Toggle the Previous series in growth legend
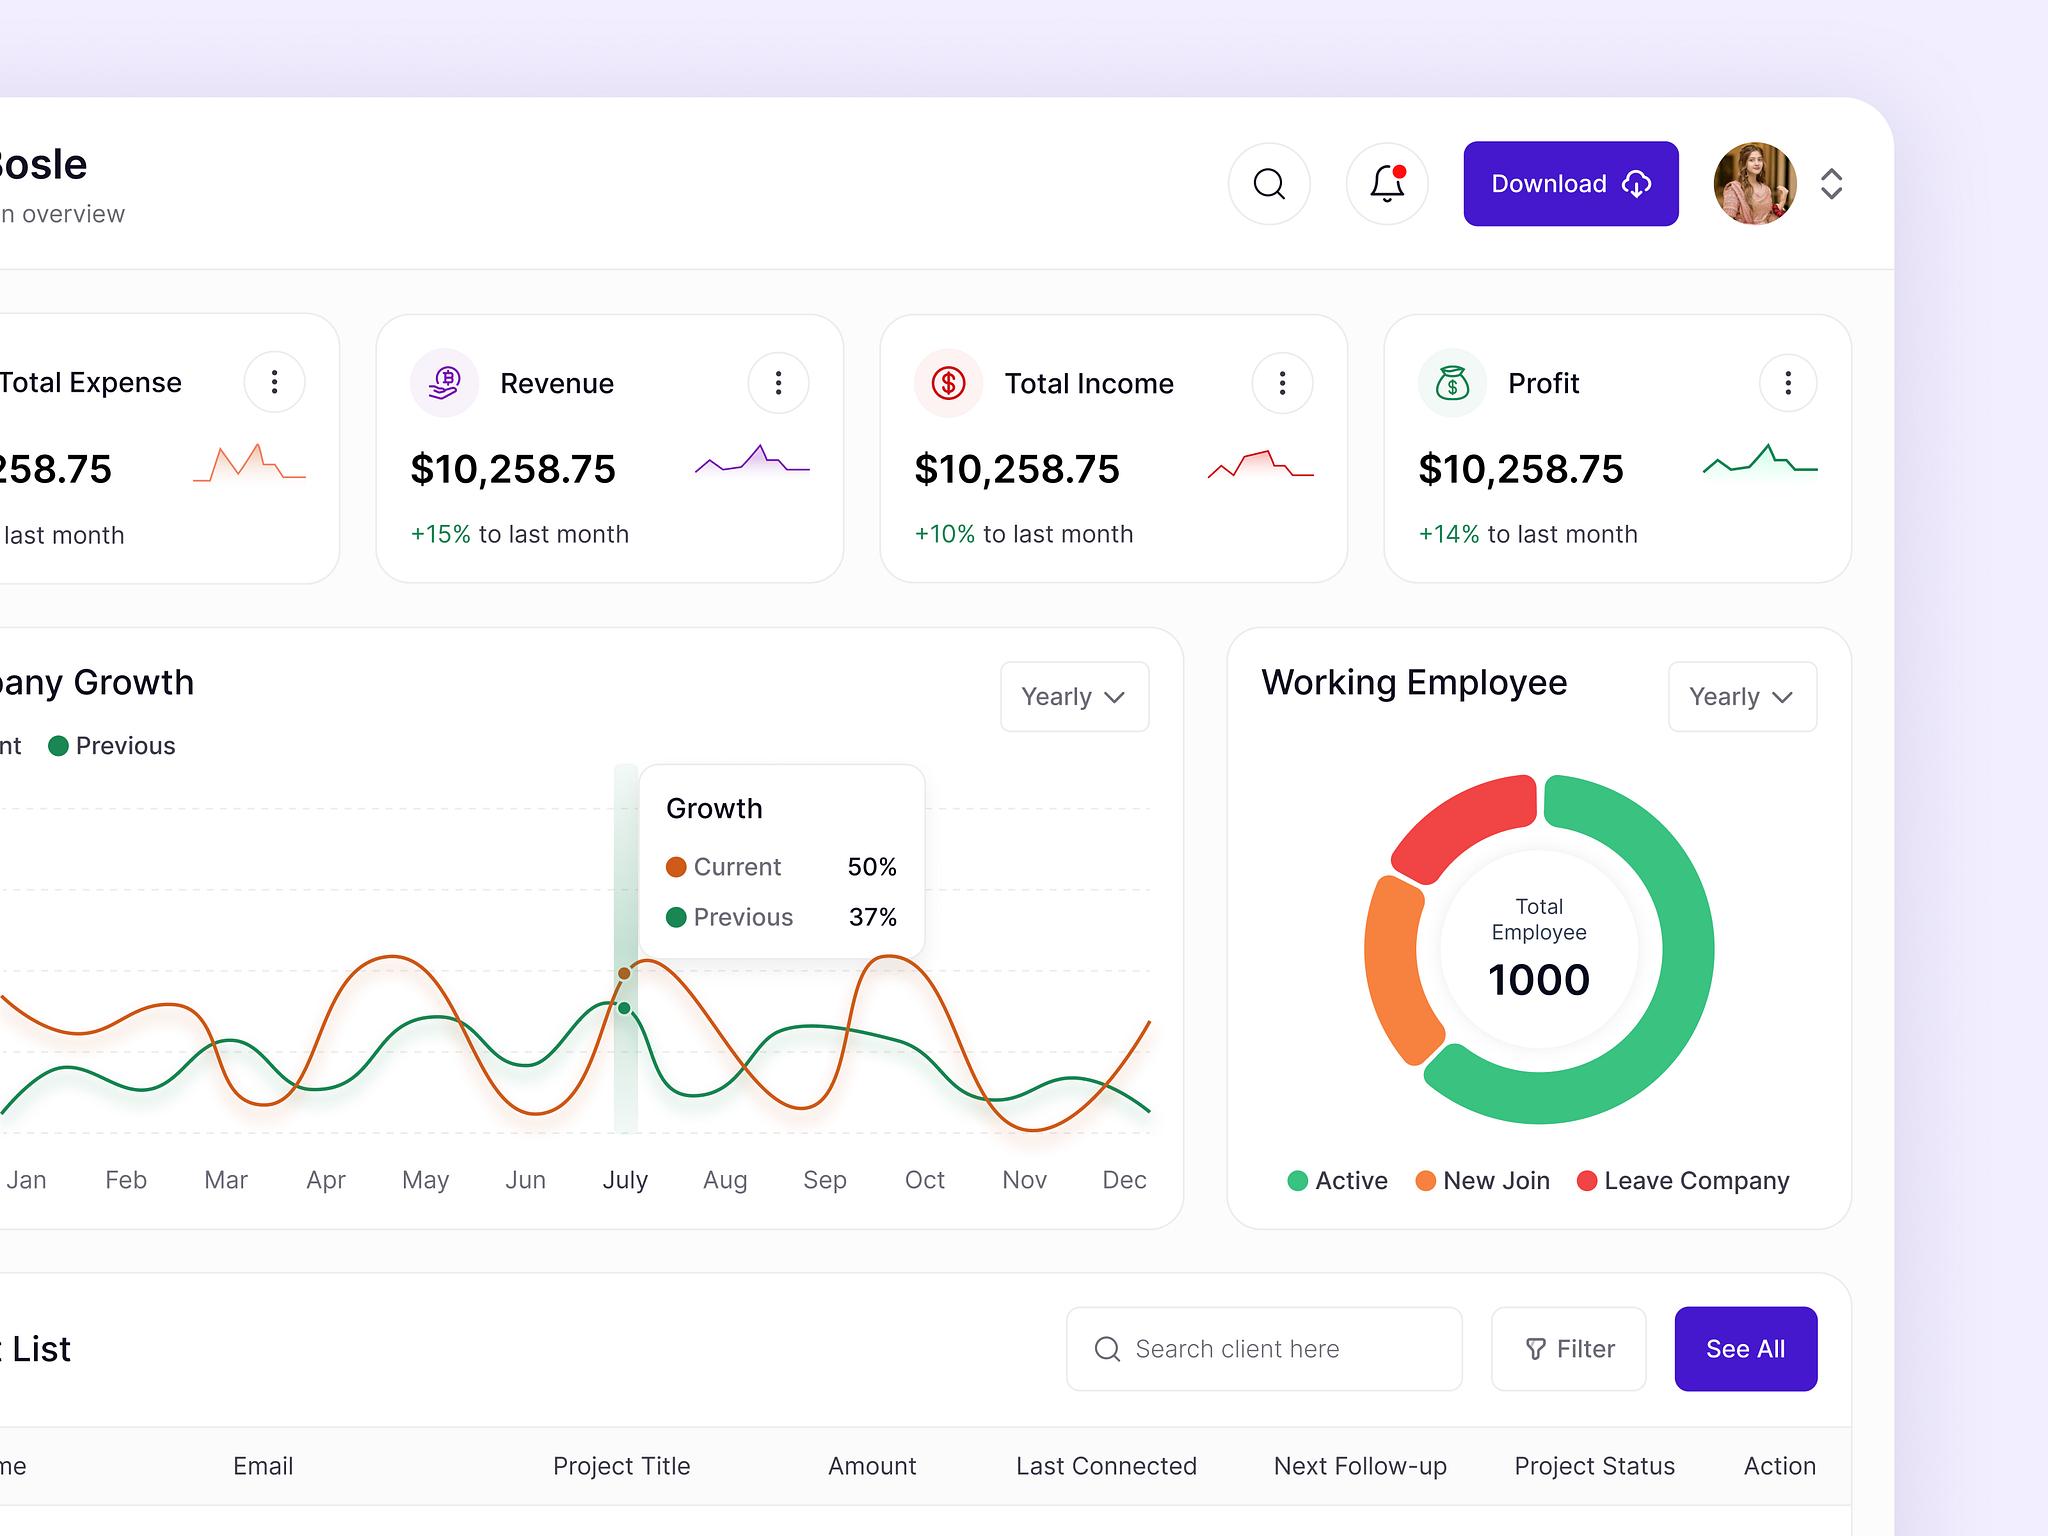Viewport: 2048px width, 1536px height. 112,746
